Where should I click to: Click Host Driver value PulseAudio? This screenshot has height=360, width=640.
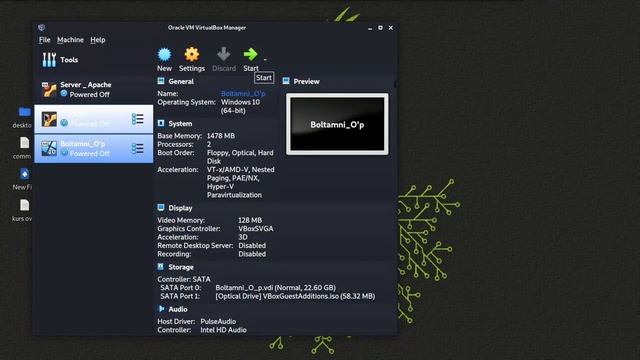coord(218,321)
